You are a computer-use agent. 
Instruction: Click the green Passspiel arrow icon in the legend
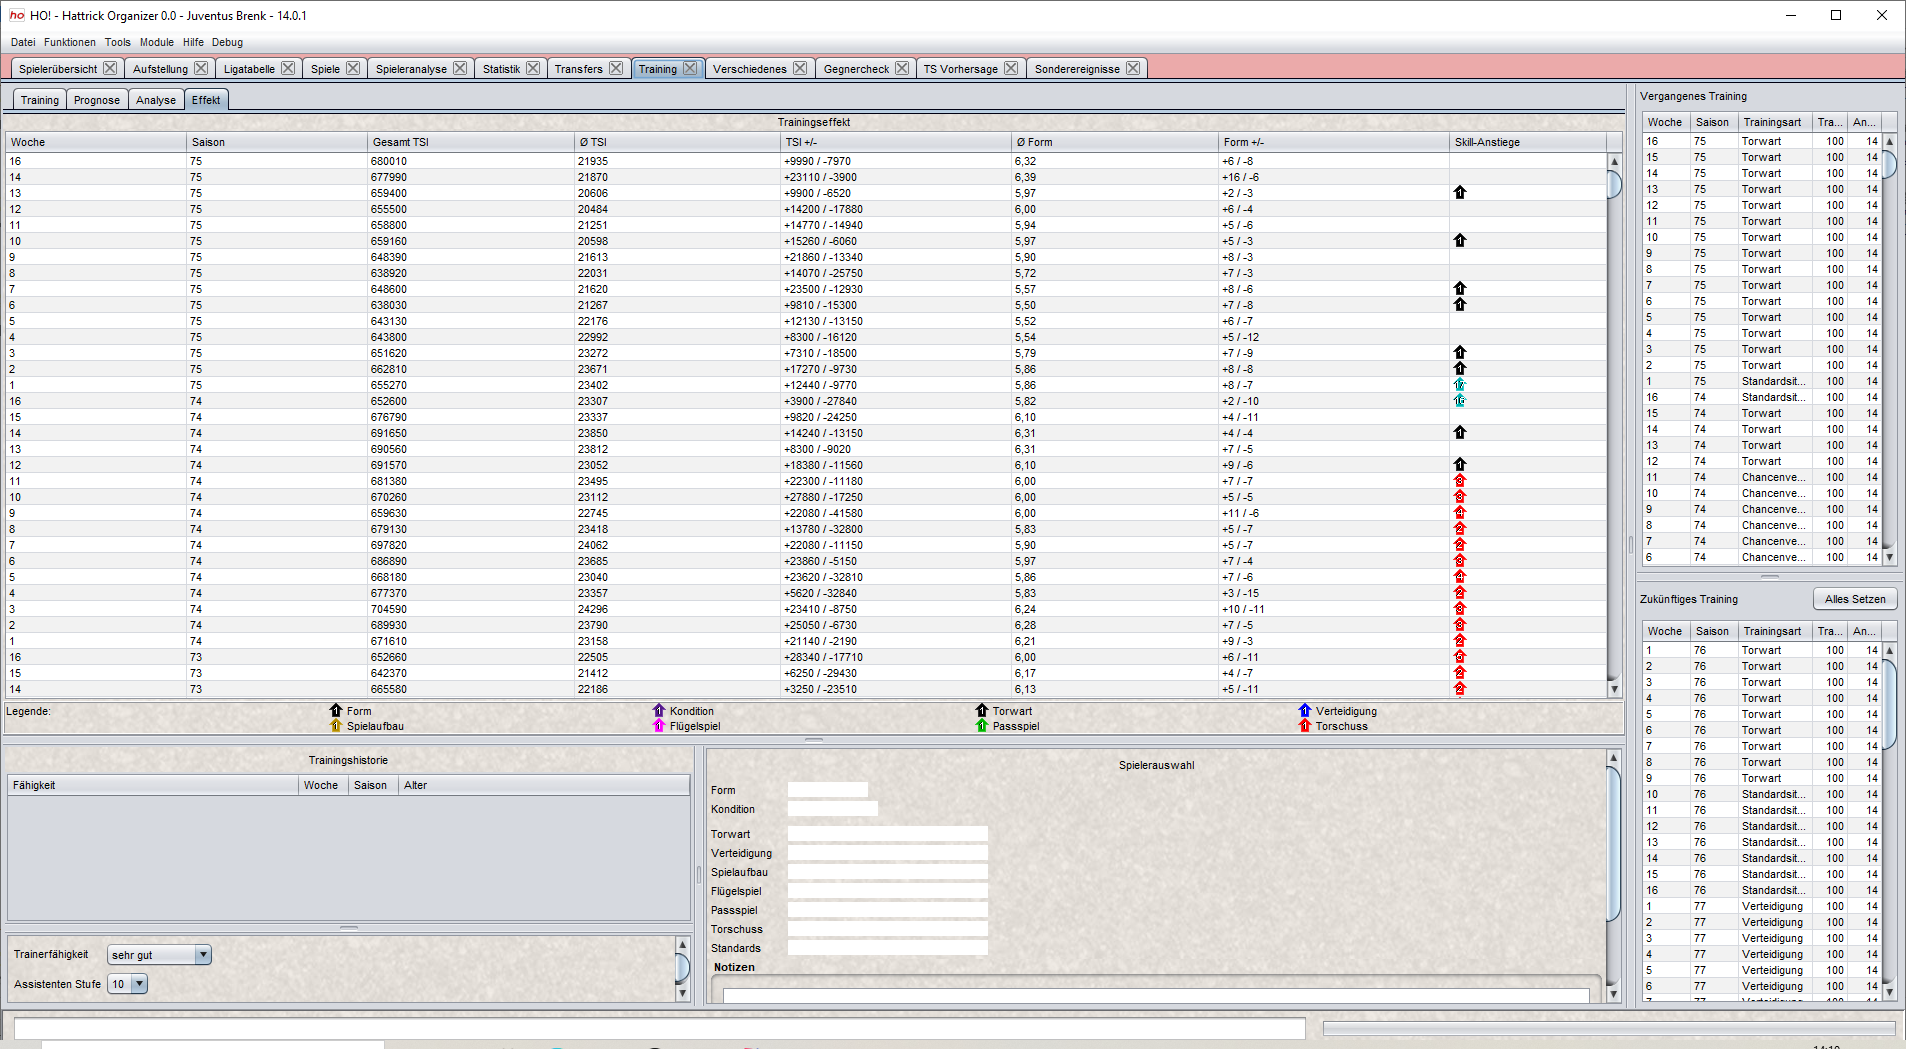coord(982,726)
